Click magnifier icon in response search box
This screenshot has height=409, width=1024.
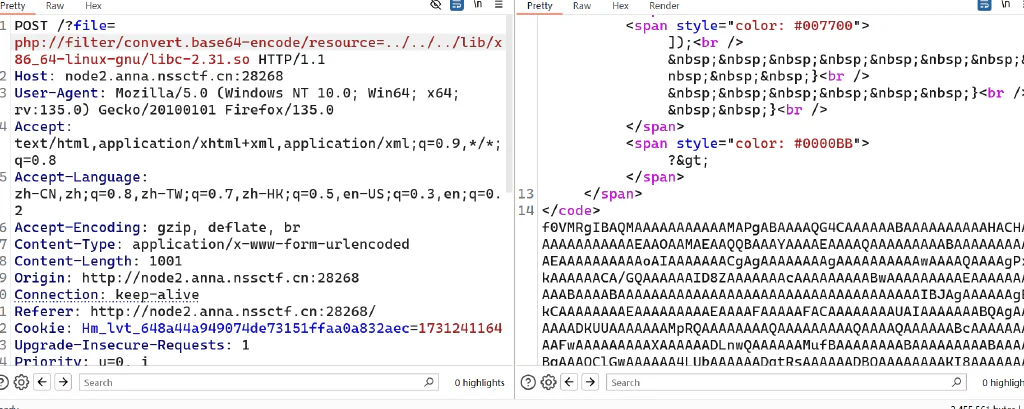(957, 382)
